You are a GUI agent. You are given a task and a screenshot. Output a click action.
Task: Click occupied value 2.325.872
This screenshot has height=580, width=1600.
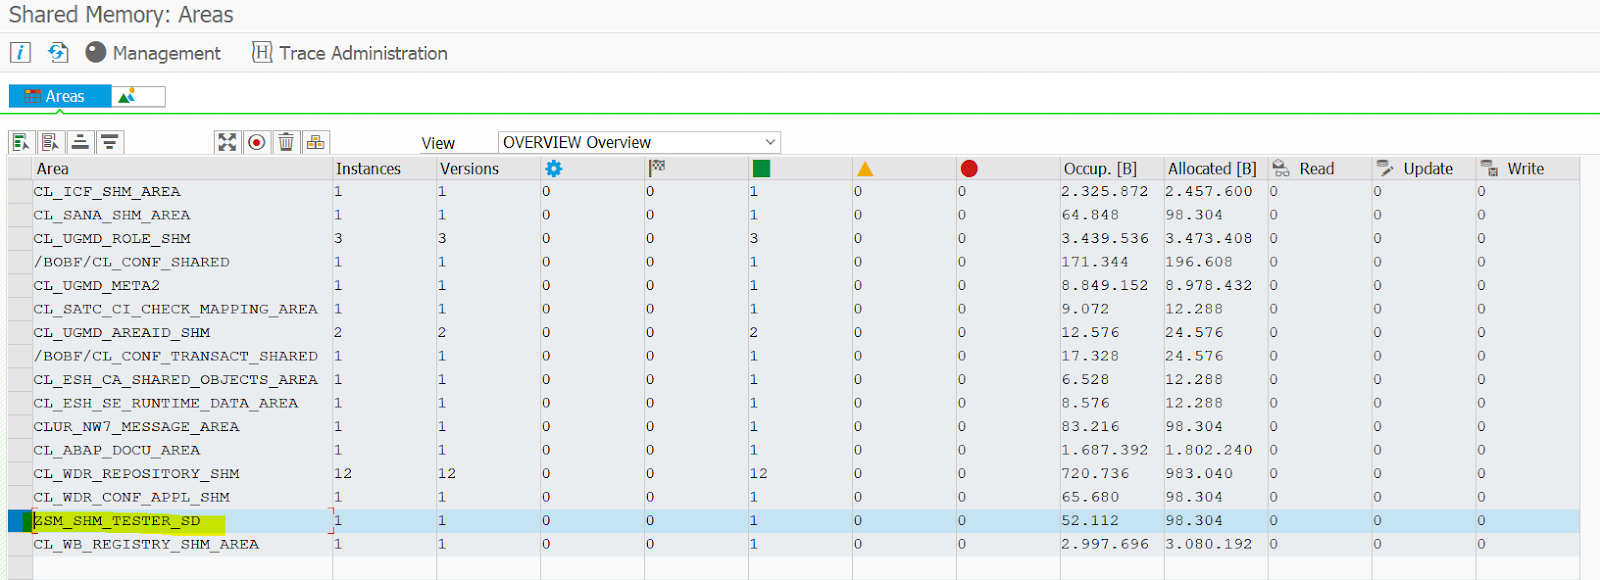pos(1105,192)
